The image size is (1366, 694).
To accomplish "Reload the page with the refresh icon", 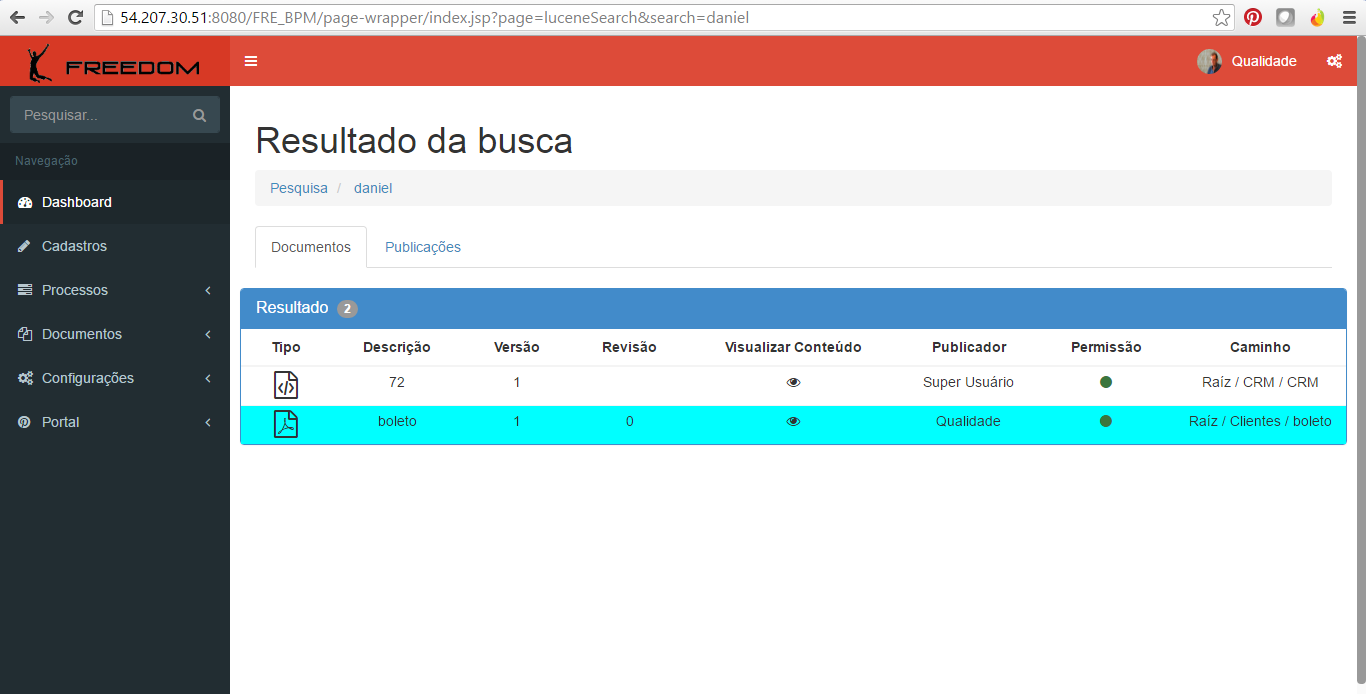I will click(x=75, y=17).
